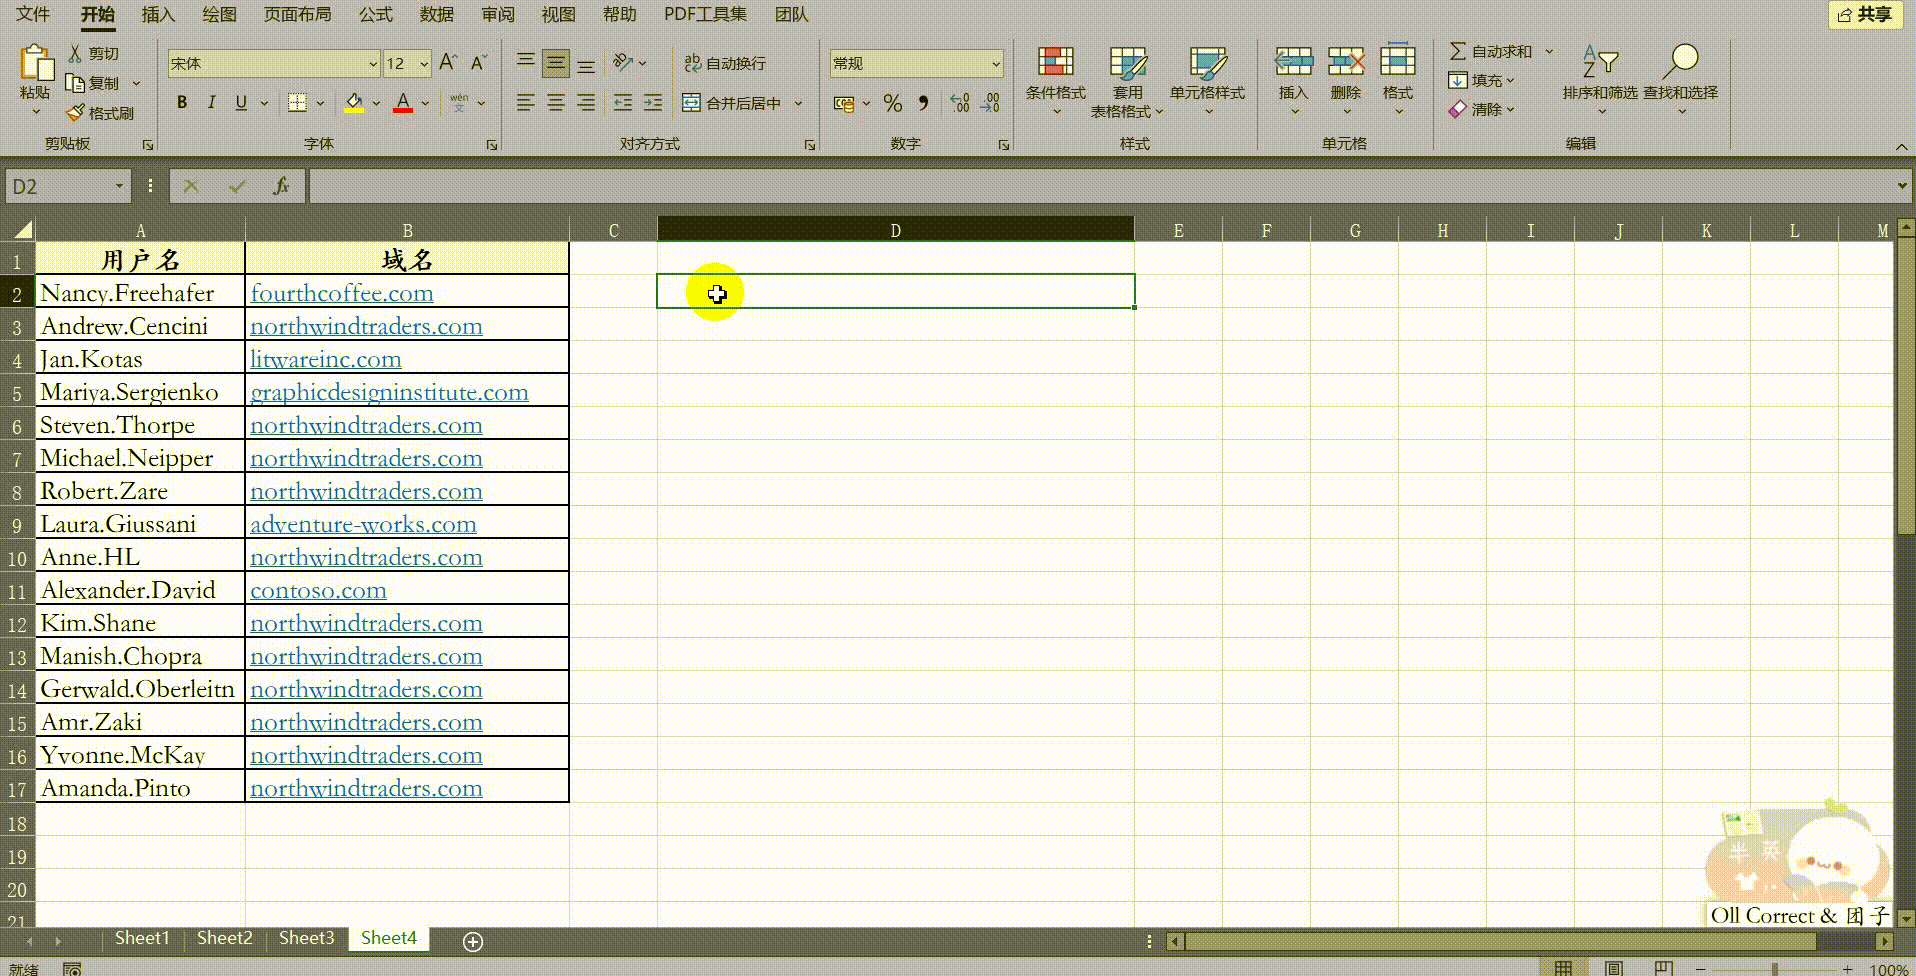
Task: Switch to the Sheet1 tab
Action: pyautogui.click(x=142, y=938)
